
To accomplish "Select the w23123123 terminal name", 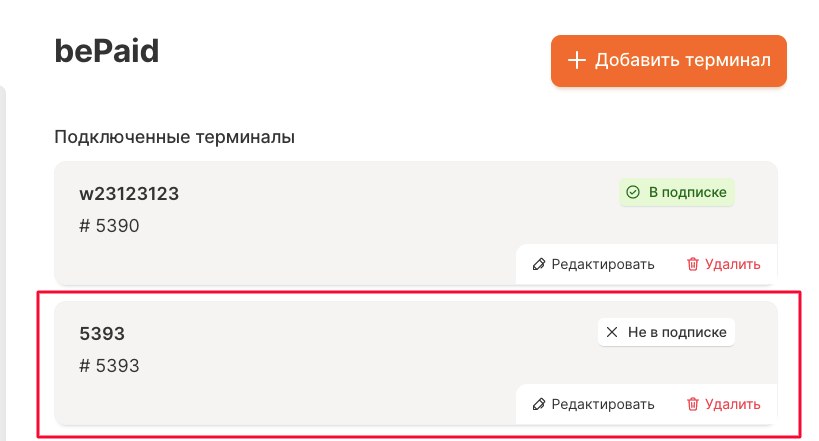I will (129, 194).
